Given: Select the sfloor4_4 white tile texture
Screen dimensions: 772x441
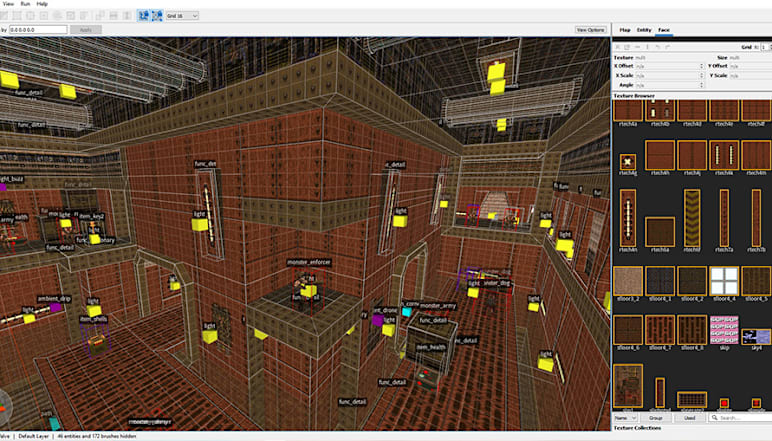Looking at the screenshot, I should click(x=724, y=281).
